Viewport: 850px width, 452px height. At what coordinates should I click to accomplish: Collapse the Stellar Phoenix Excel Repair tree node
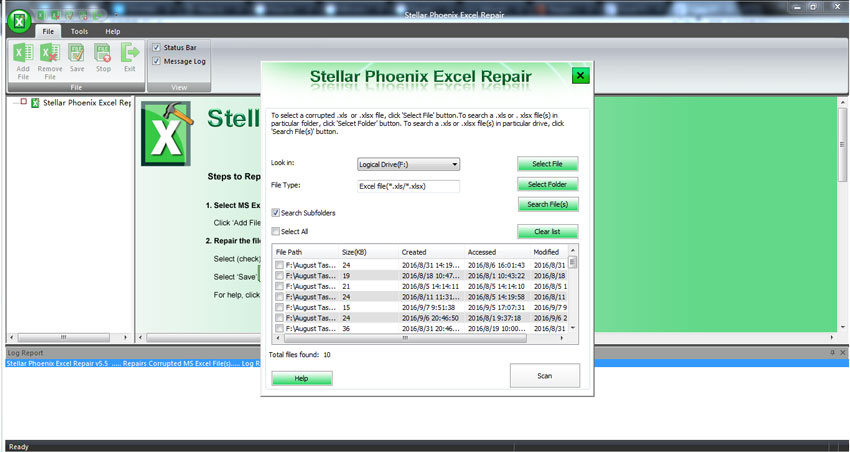pos(23,102)
